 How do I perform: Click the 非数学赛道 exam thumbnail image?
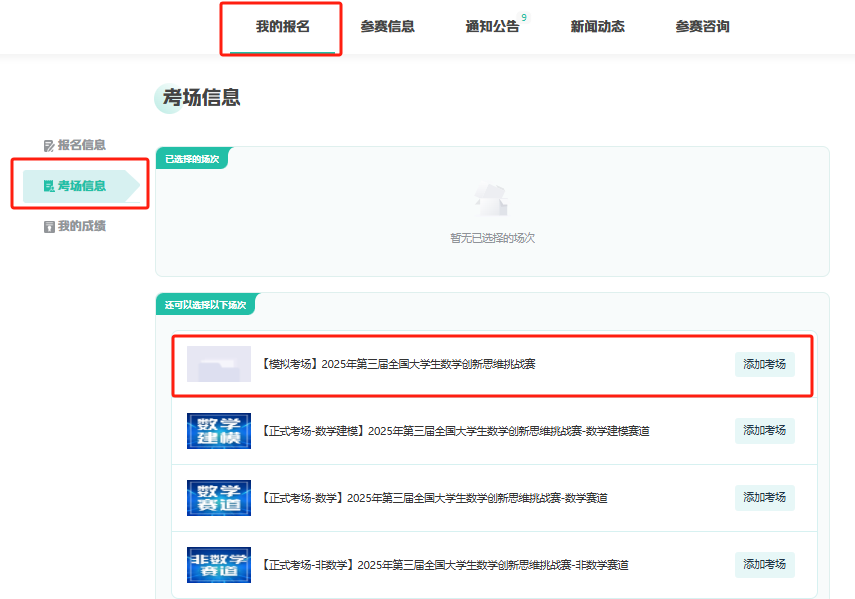pos(219,565)
